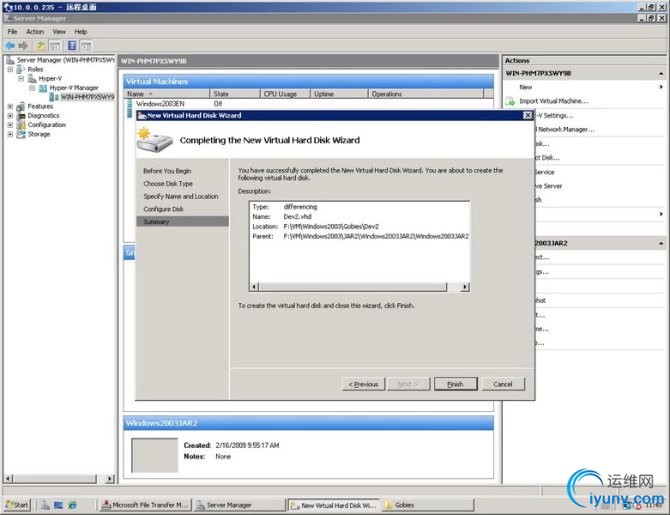The width and height of the screenshot is (670, 515).
Task: Click the Forward arrow toolbar icon
Action: pyautogui.click(x=23, y=45)
